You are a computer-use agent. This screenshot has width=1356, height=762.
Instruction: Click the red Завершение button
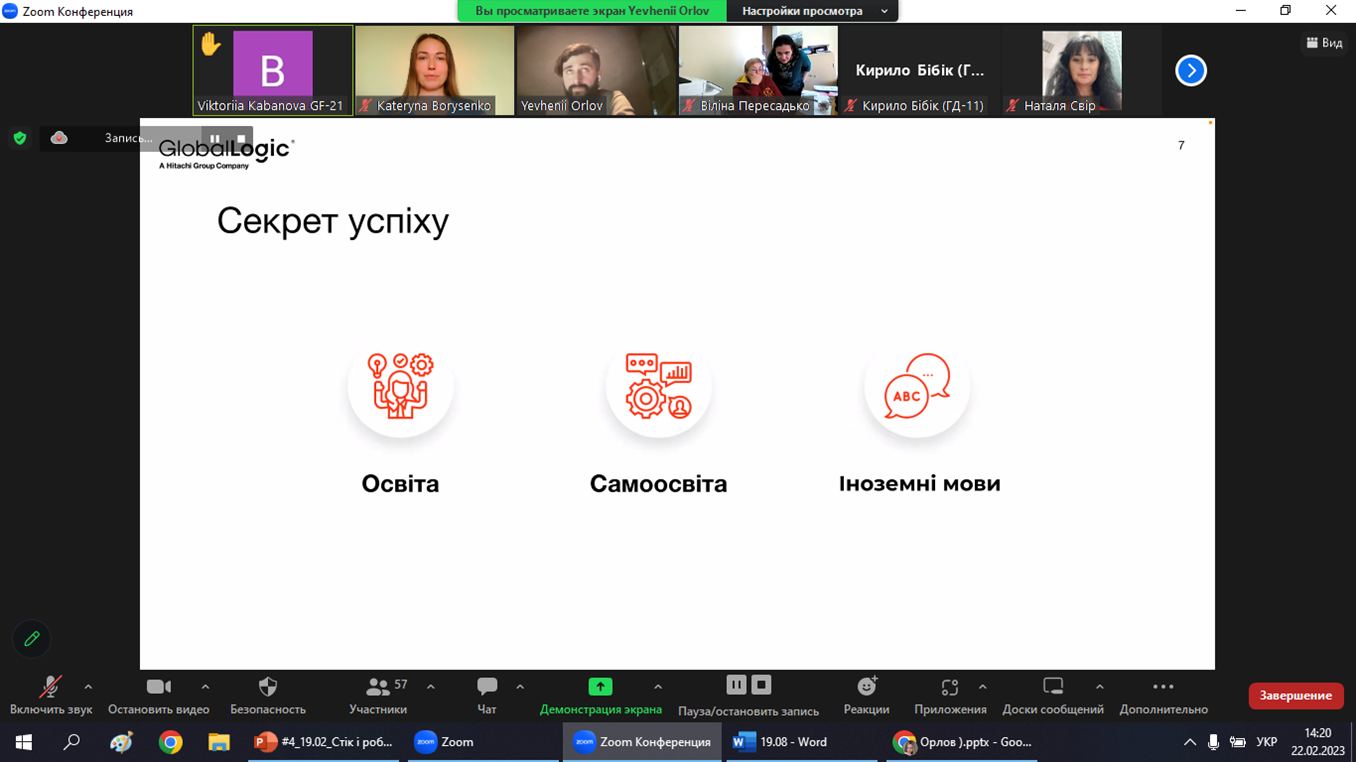point(1295,696)
